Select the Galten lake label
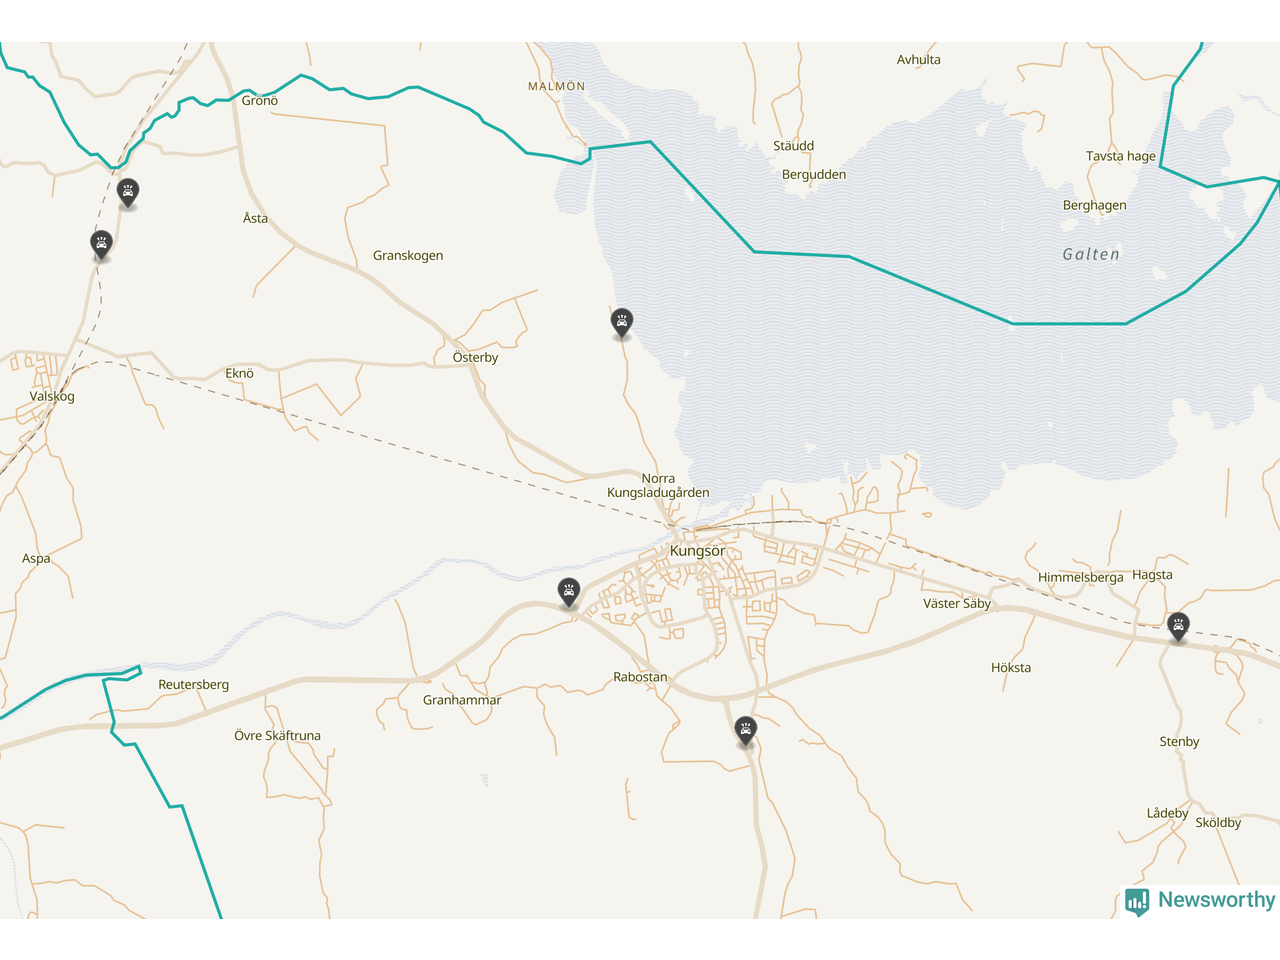The image size is (1280, 960). point(1091,254)
